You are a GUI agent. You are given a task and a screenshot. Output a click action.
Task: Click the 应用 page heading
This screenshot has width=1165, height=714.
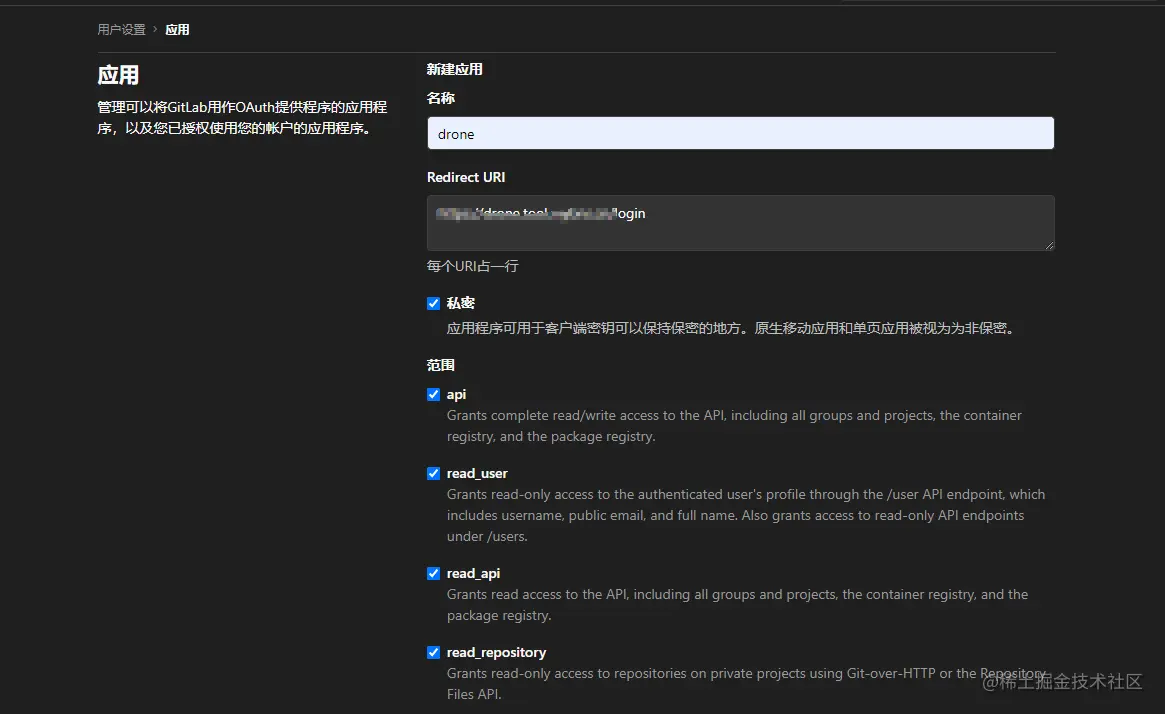tap(118, 75)
